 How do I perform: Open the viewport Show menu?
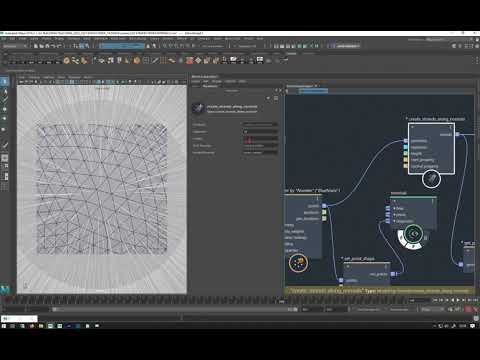[x=61, y=77]
